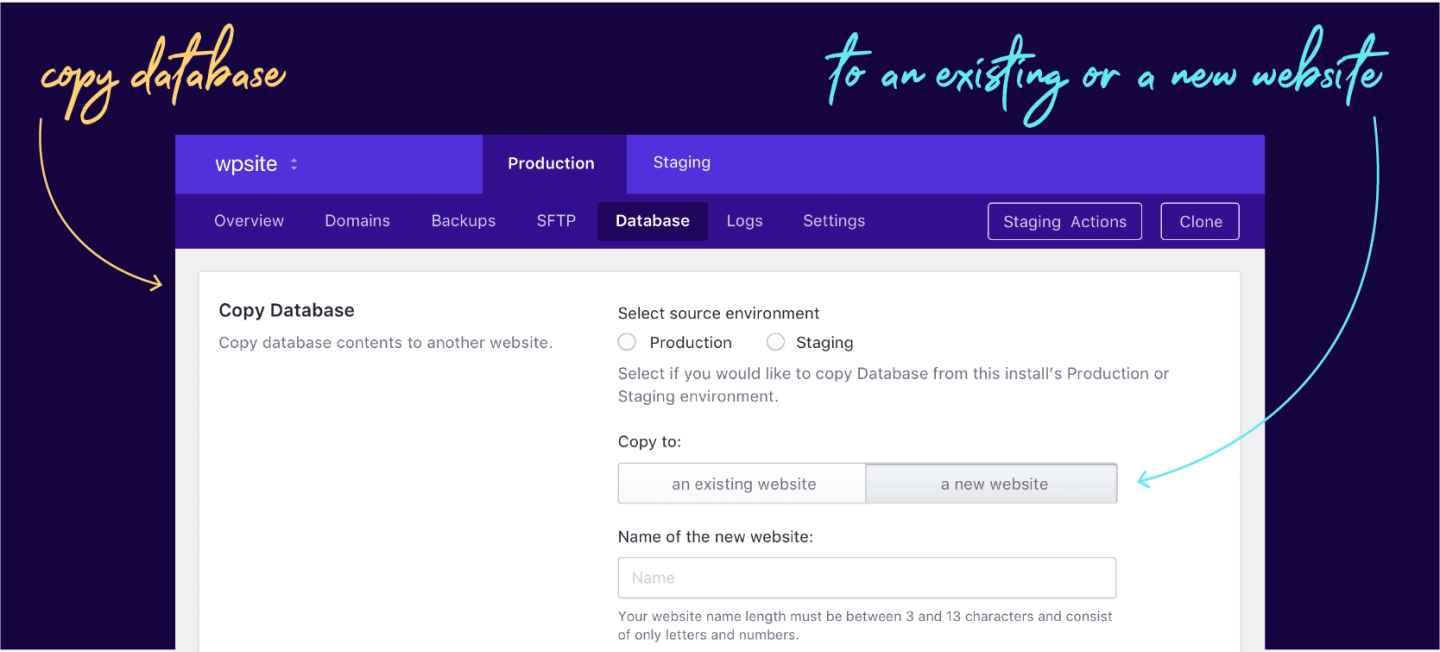The height and width of the screenshot is (652, 1440).
Task: Switch to the Production environment tab
Action: coord(551,164)
